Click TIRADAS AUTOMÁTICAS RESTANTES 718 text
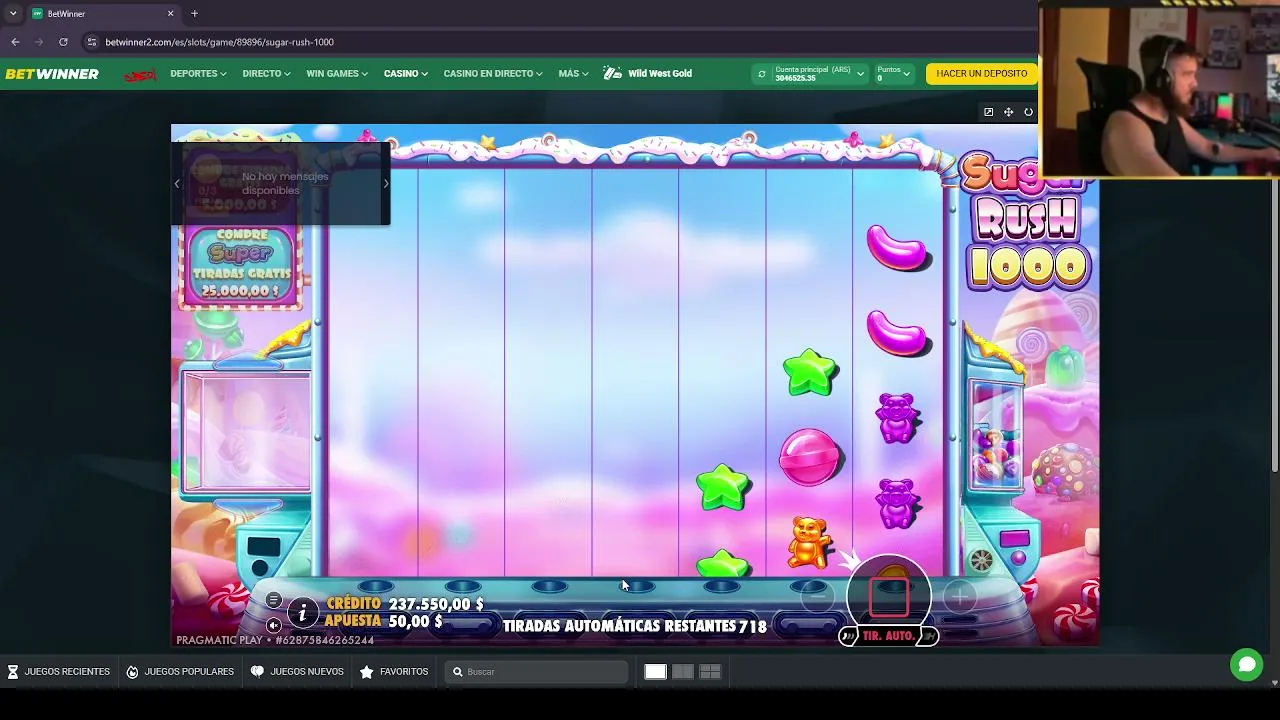This screenshot has width=1280, height=720. click(x=635, y=626)
